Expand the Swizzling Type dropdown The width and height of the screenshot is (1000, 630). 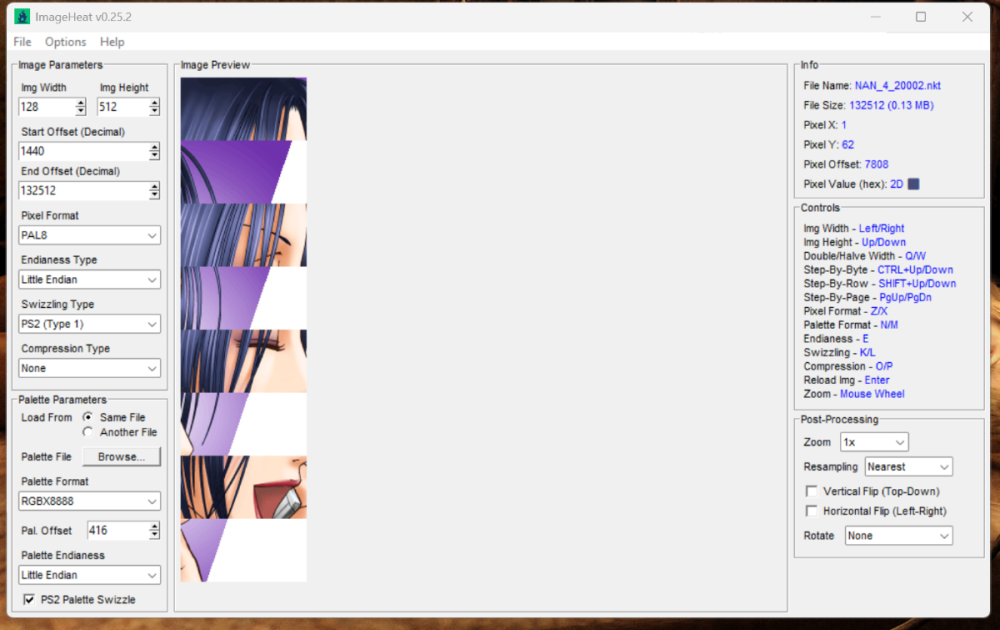[90, 324]
